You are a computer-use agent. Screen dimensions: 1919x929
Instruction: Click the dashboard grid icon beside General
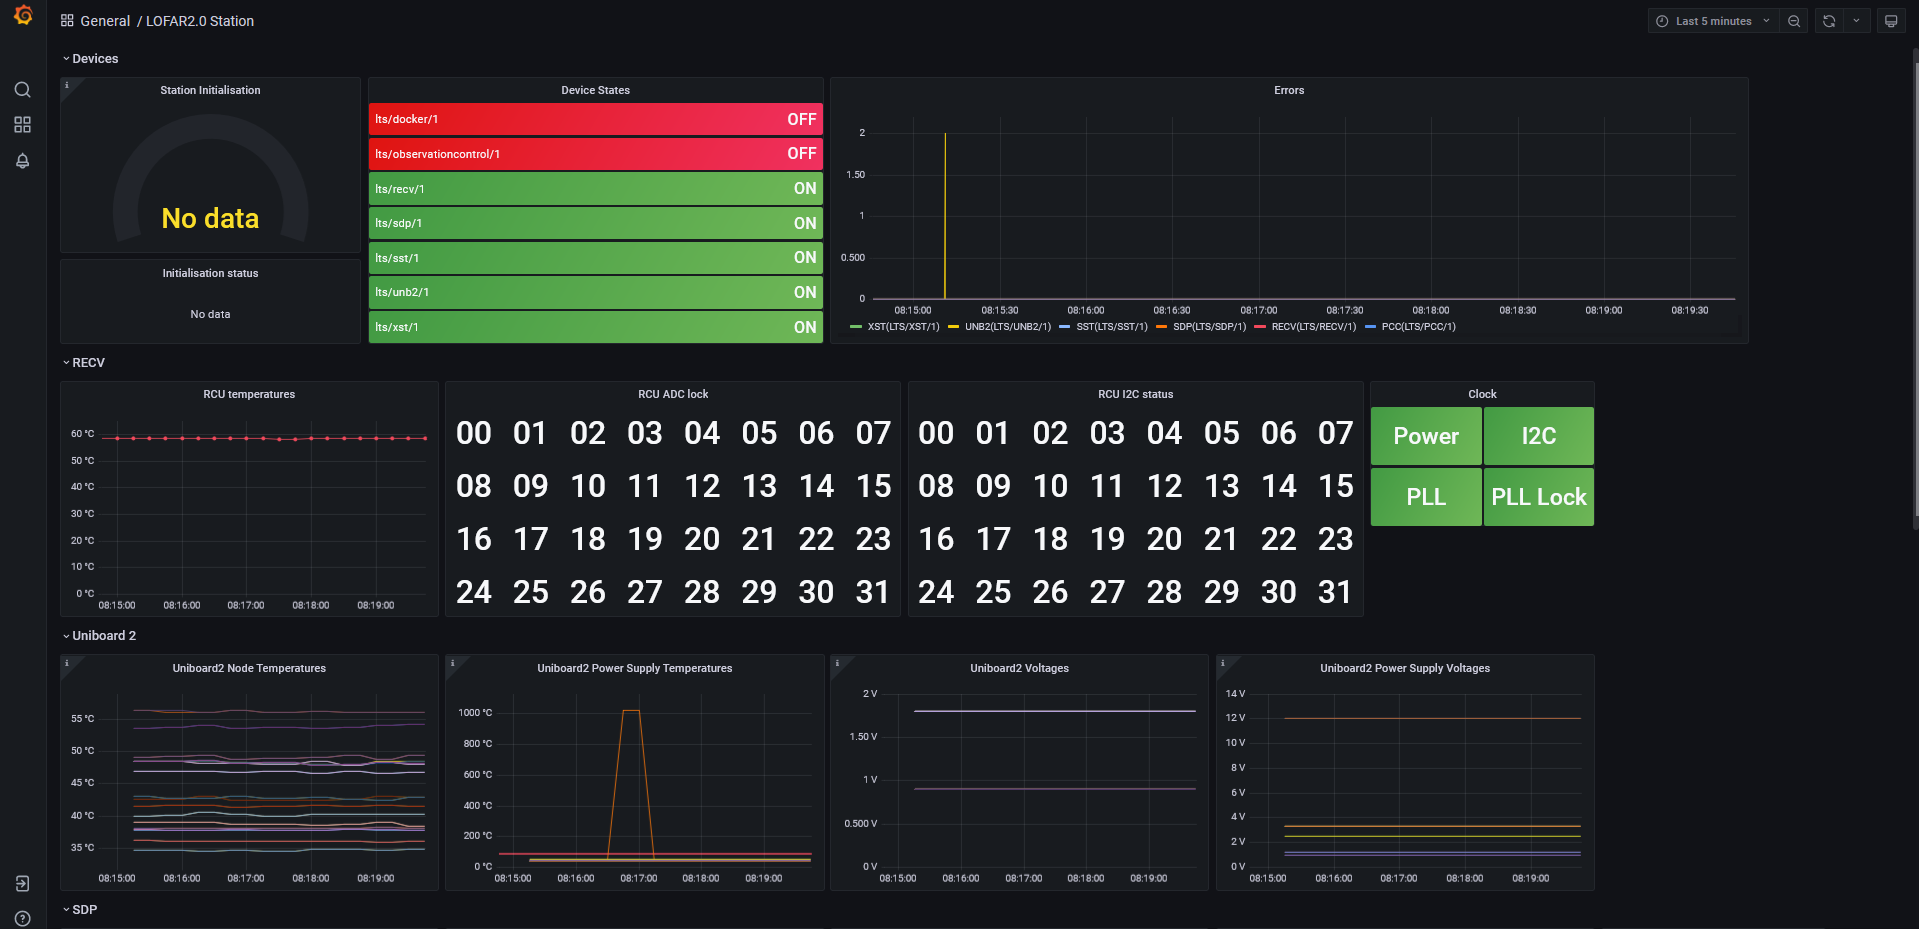[67, 20]
